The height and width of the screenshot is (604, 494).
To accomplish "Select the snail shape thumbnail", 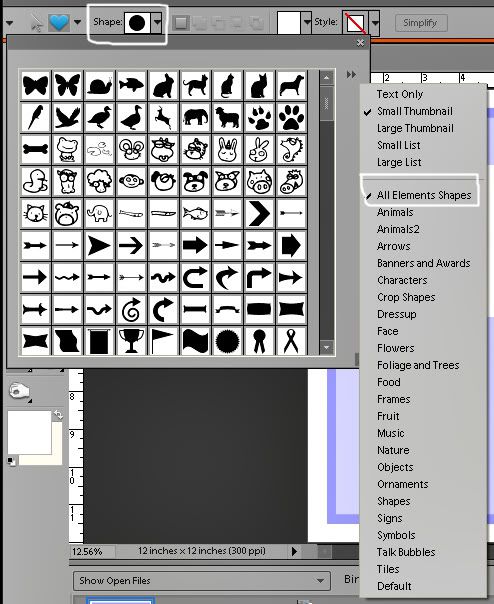I will pos(99,85).
